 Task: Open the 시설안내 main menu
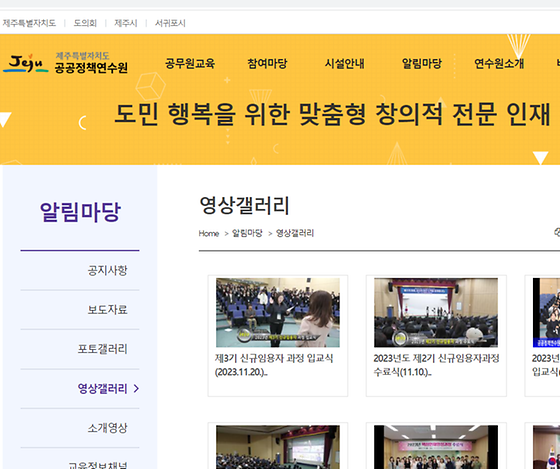pyautogui.click(x=345, y=64)
